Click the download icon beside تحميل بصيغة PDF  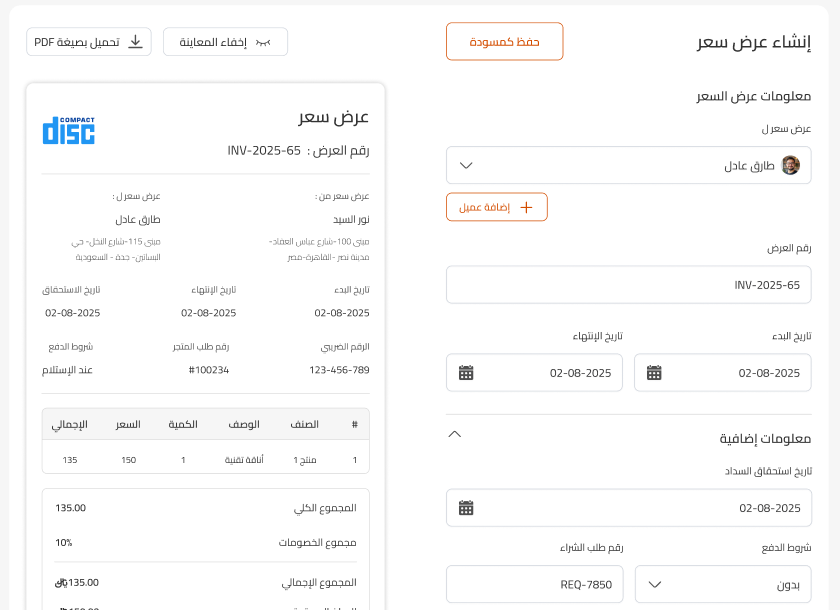[x=136, y=42]
